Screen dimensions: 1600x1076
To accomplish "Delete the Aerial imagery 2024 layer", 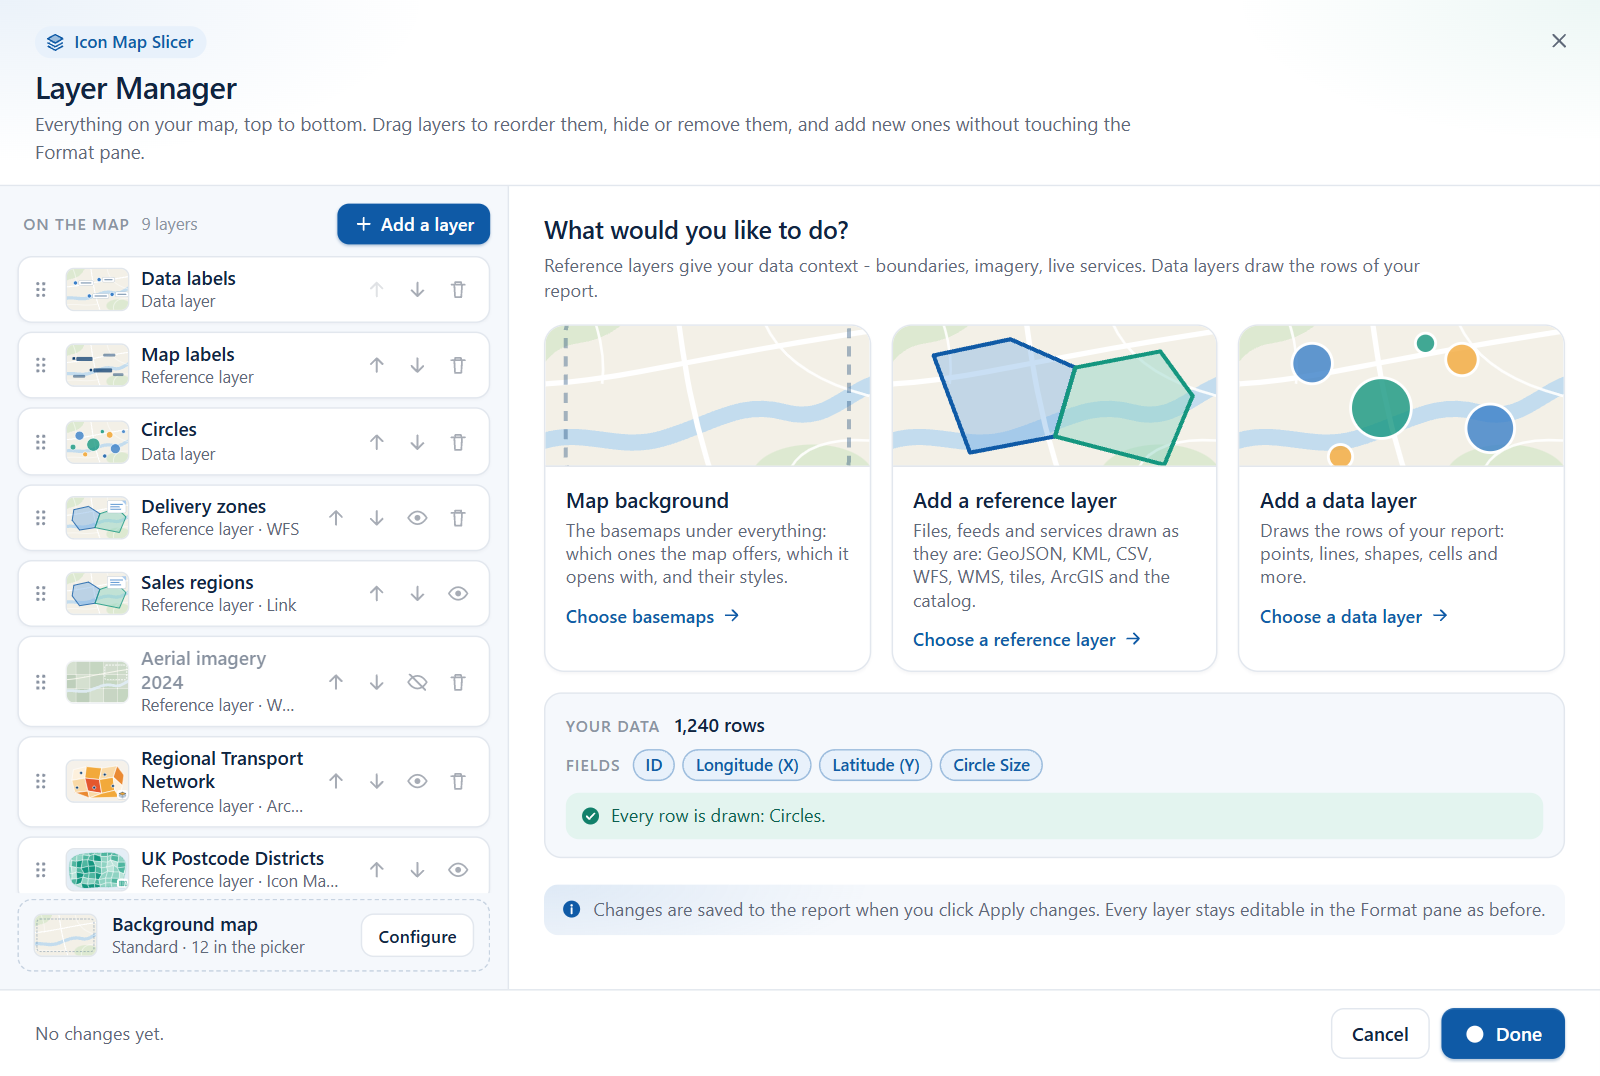I will (x=458, y=682).
